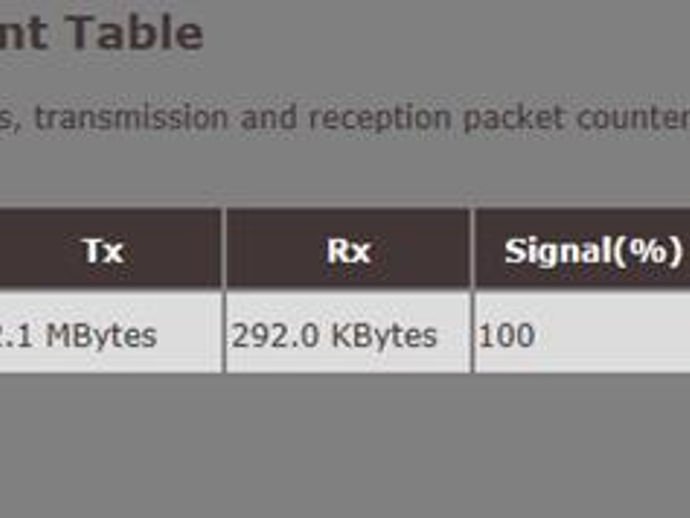Click the 292.0 KBytes Rx value
The image size is (690, 518).
tap(334, 336)
